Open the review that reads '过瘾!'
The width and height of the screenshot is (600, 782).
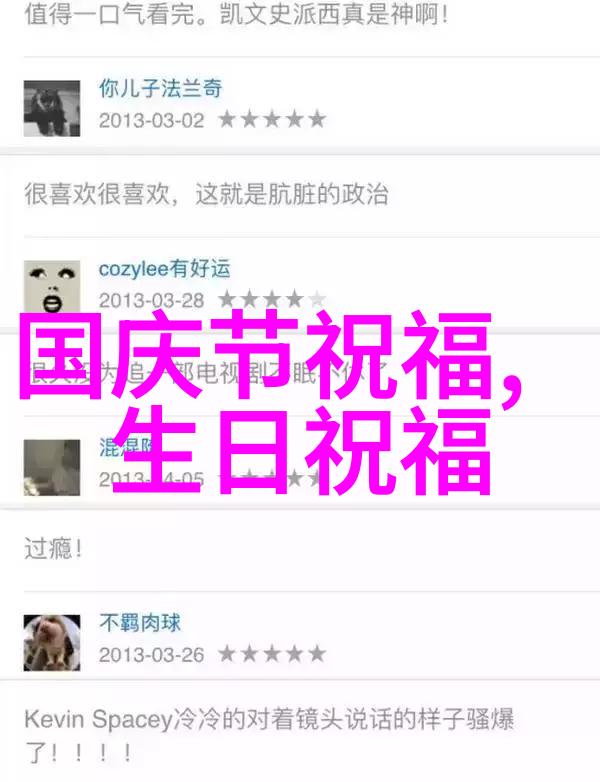pyautogui.click(x=53, y=549)
